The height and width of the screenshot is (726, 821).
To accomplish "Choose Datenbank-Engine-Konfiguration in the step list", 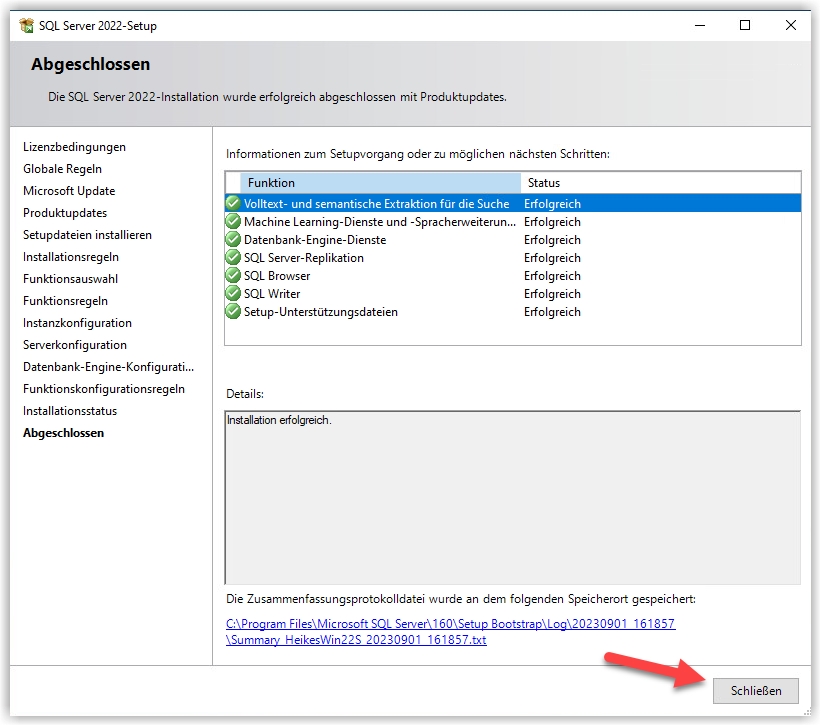I will click(108, 367).
